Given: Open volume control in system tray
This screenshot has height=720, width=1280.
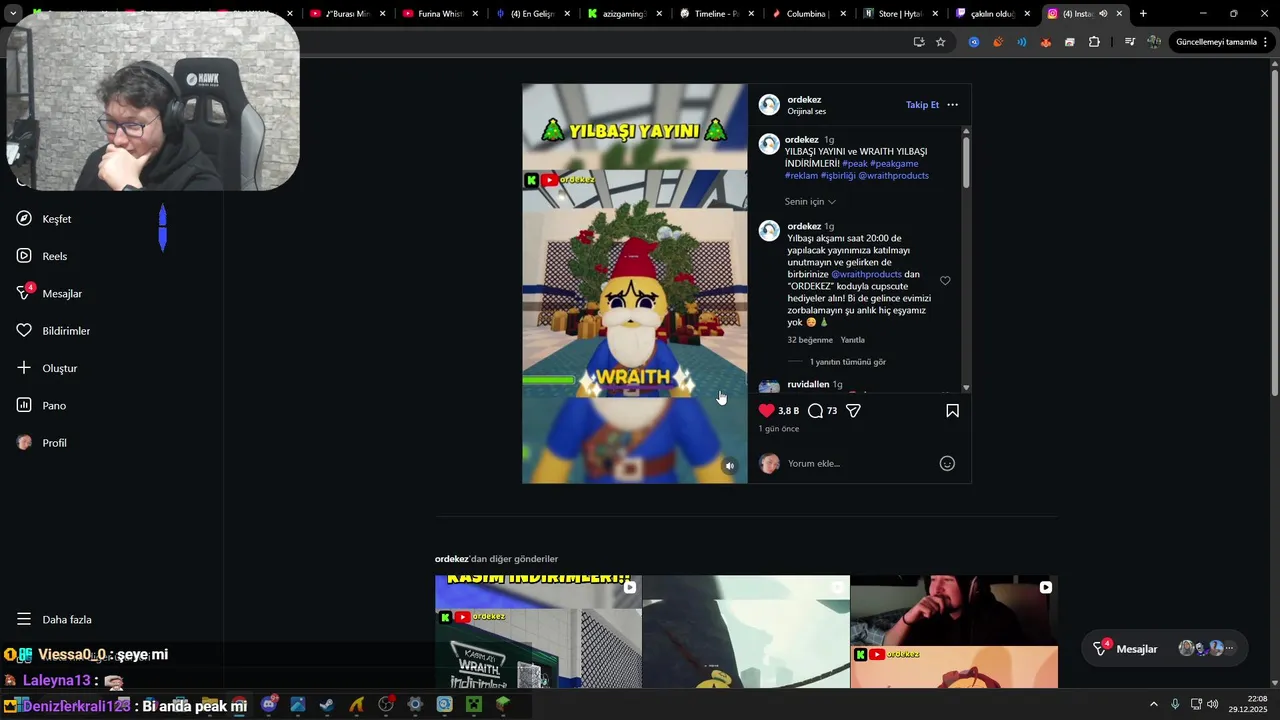Looking at the screenshot, I should pos(1213,704).
